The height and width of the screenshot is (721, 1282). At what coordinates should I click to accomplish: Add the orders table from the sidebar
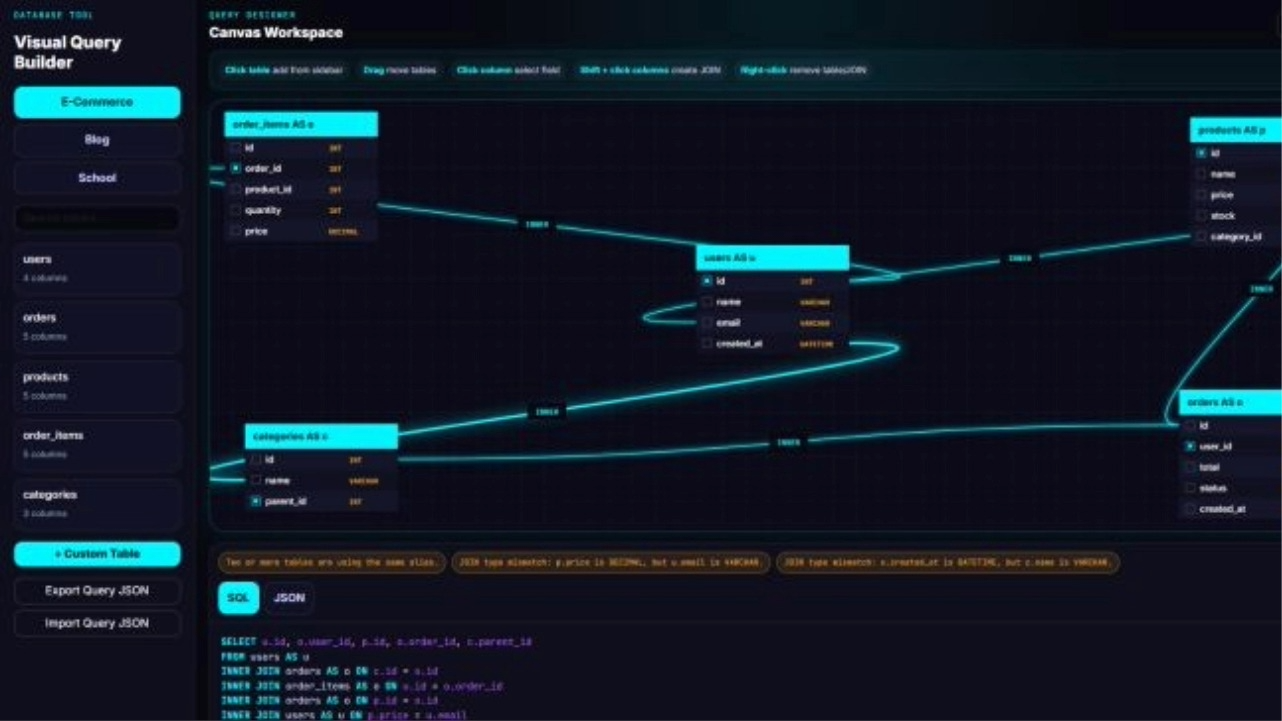97,327
